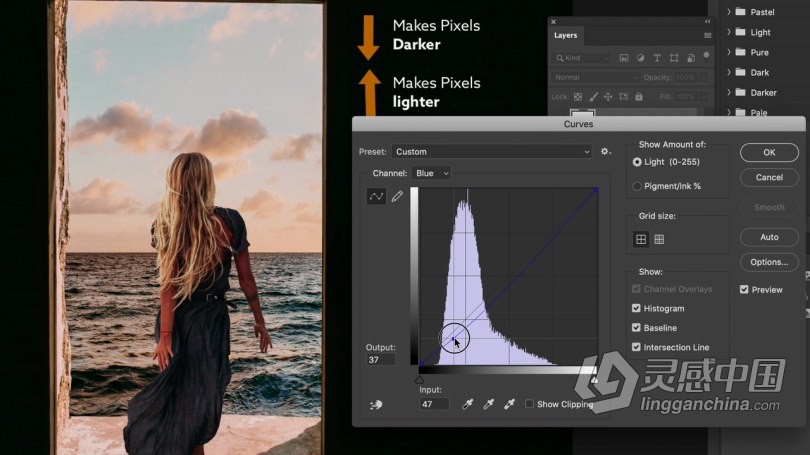Choose the detailed 10x10 grid size icon

pyautogui.click(x=659, y=239)
